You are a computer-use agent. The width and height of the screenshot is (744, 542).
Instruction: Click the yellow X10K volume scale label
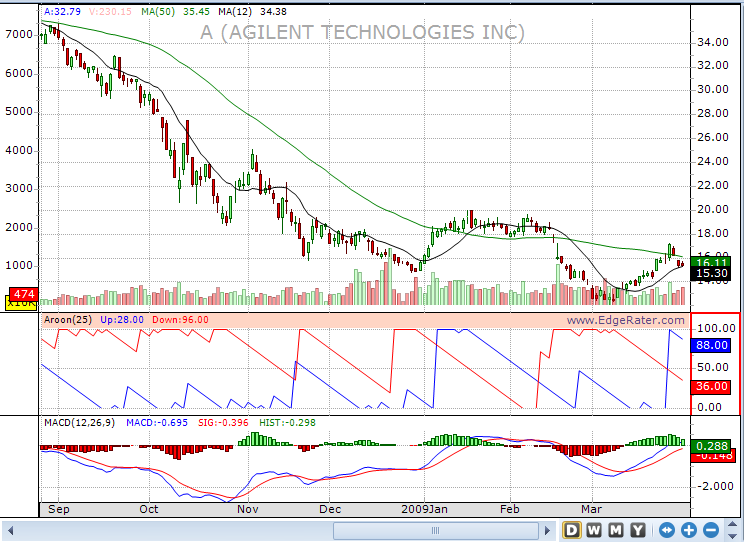(21, 303)
